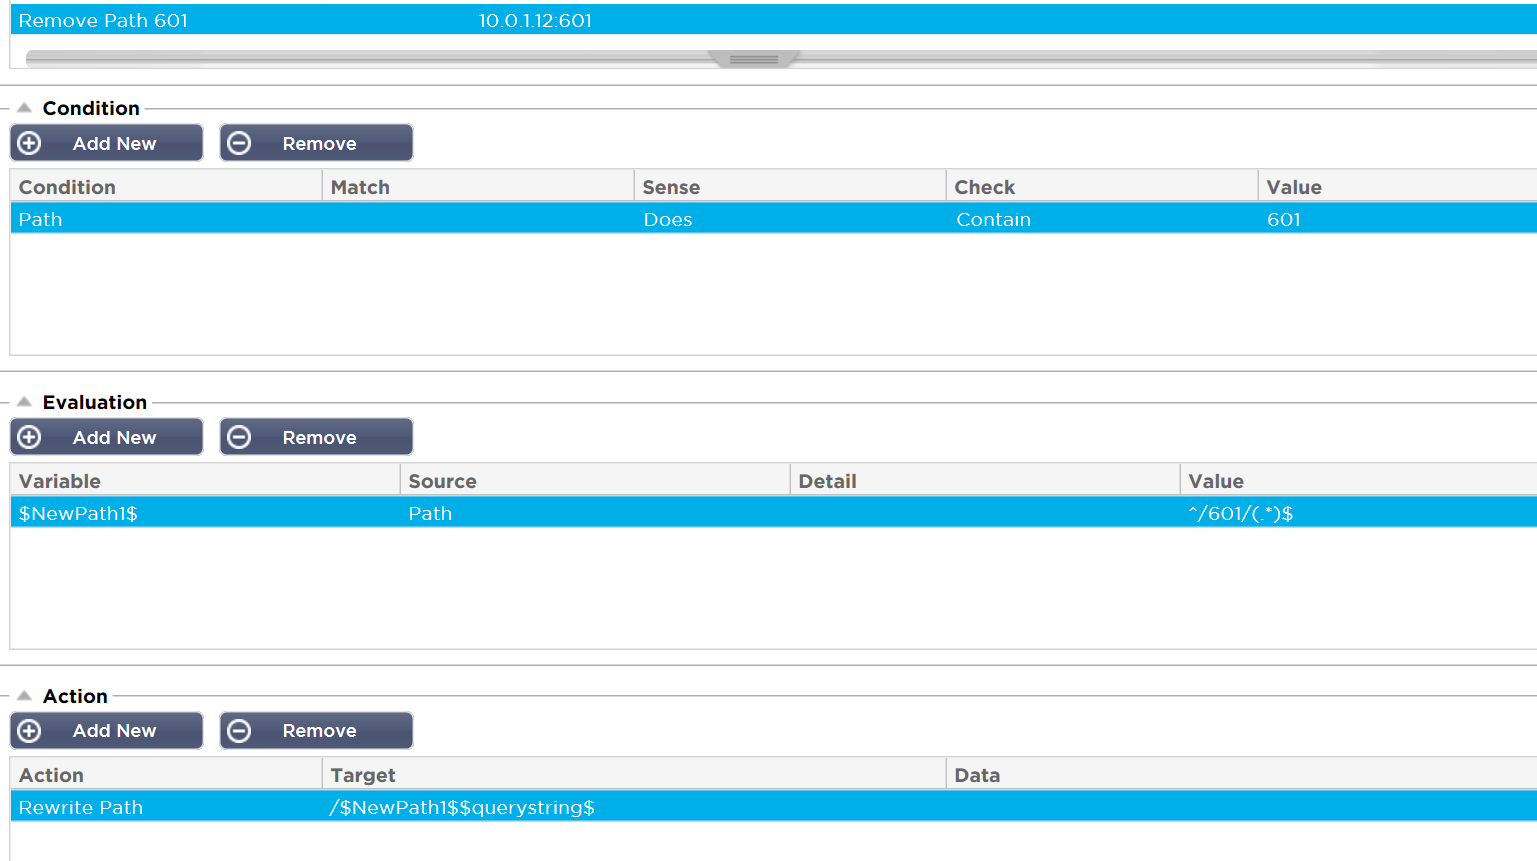Viewport: 1537px width, 861px height.
Task: Select the $NewPath1$ variable row
Action: pos(78,513)
